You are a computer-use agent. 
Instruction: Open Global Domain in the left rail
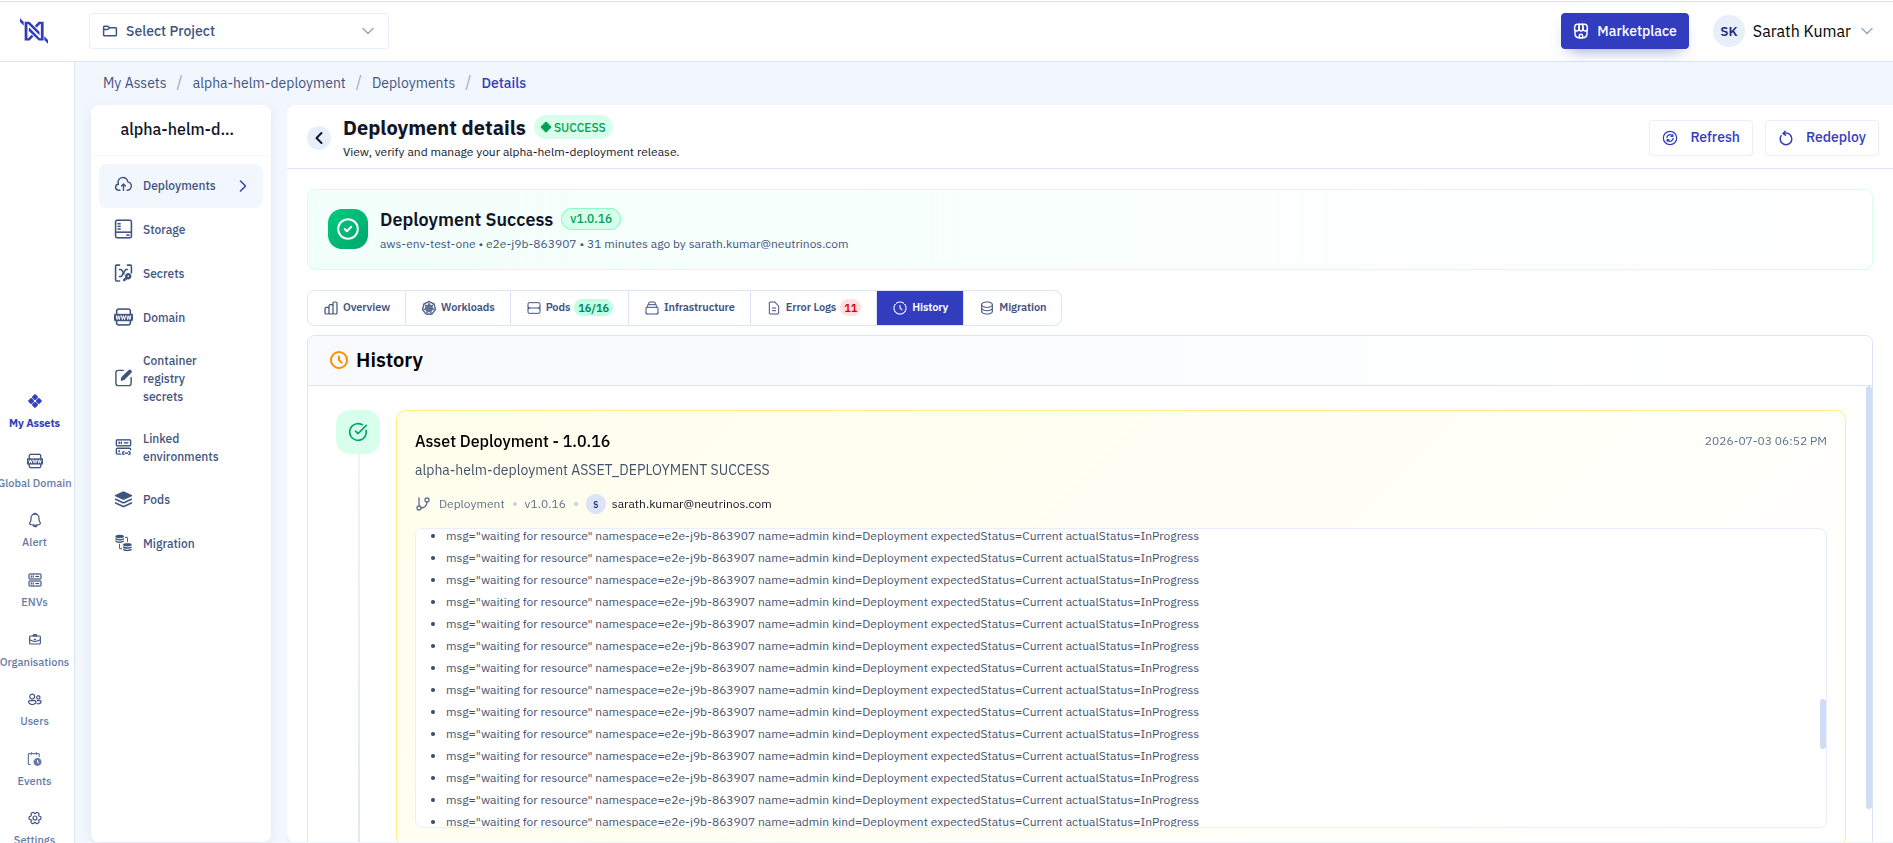[35, 471]
